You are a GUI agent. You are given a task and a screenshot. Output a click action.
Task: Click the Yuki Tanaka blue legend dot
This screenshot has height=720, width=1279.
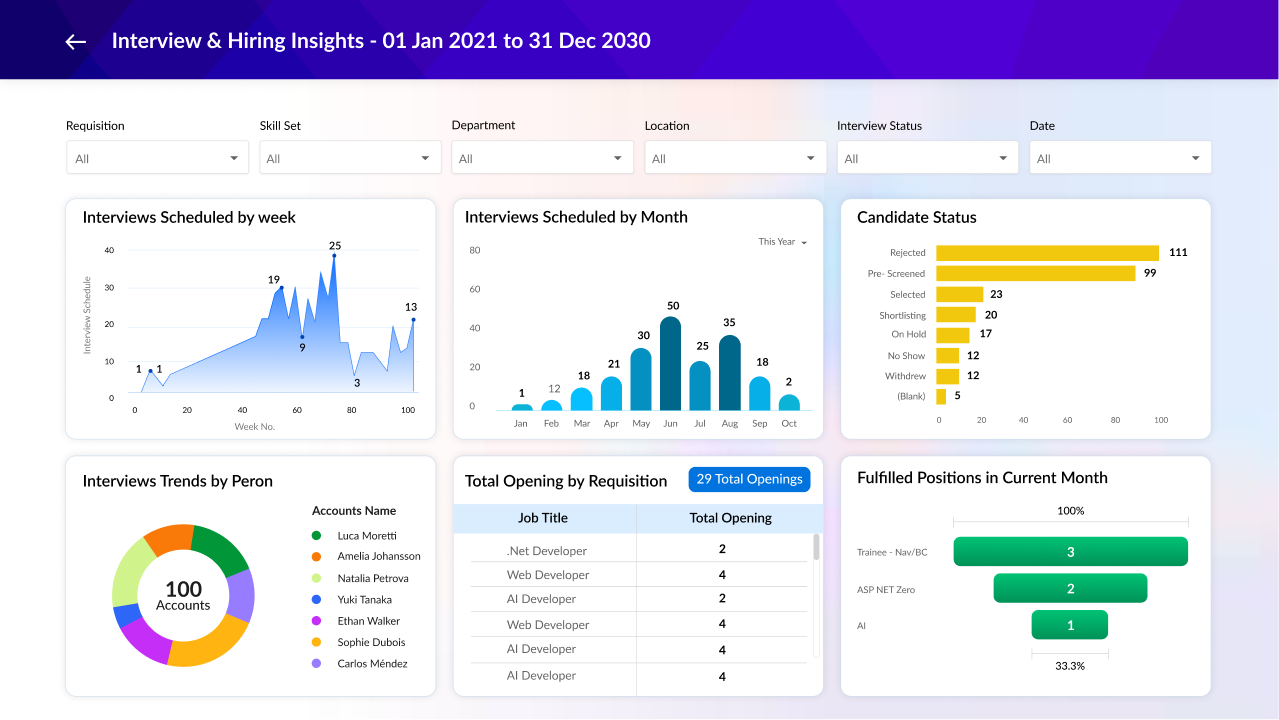tap(317, 600)
